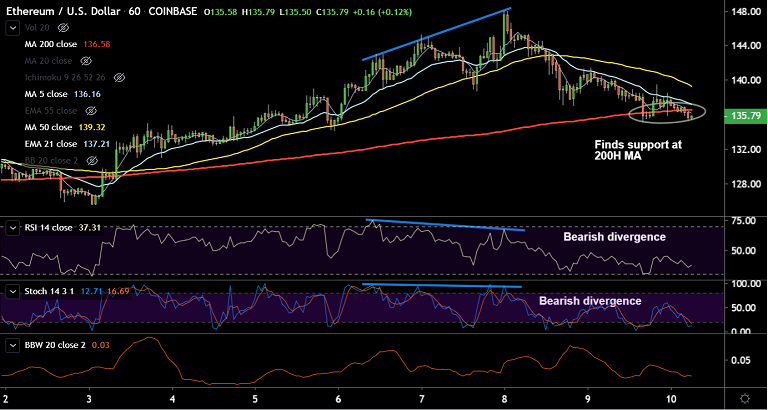Select the MA 200 close legend entry
The height and width of the screenshot is (410, 768).
tap(50, 44)
